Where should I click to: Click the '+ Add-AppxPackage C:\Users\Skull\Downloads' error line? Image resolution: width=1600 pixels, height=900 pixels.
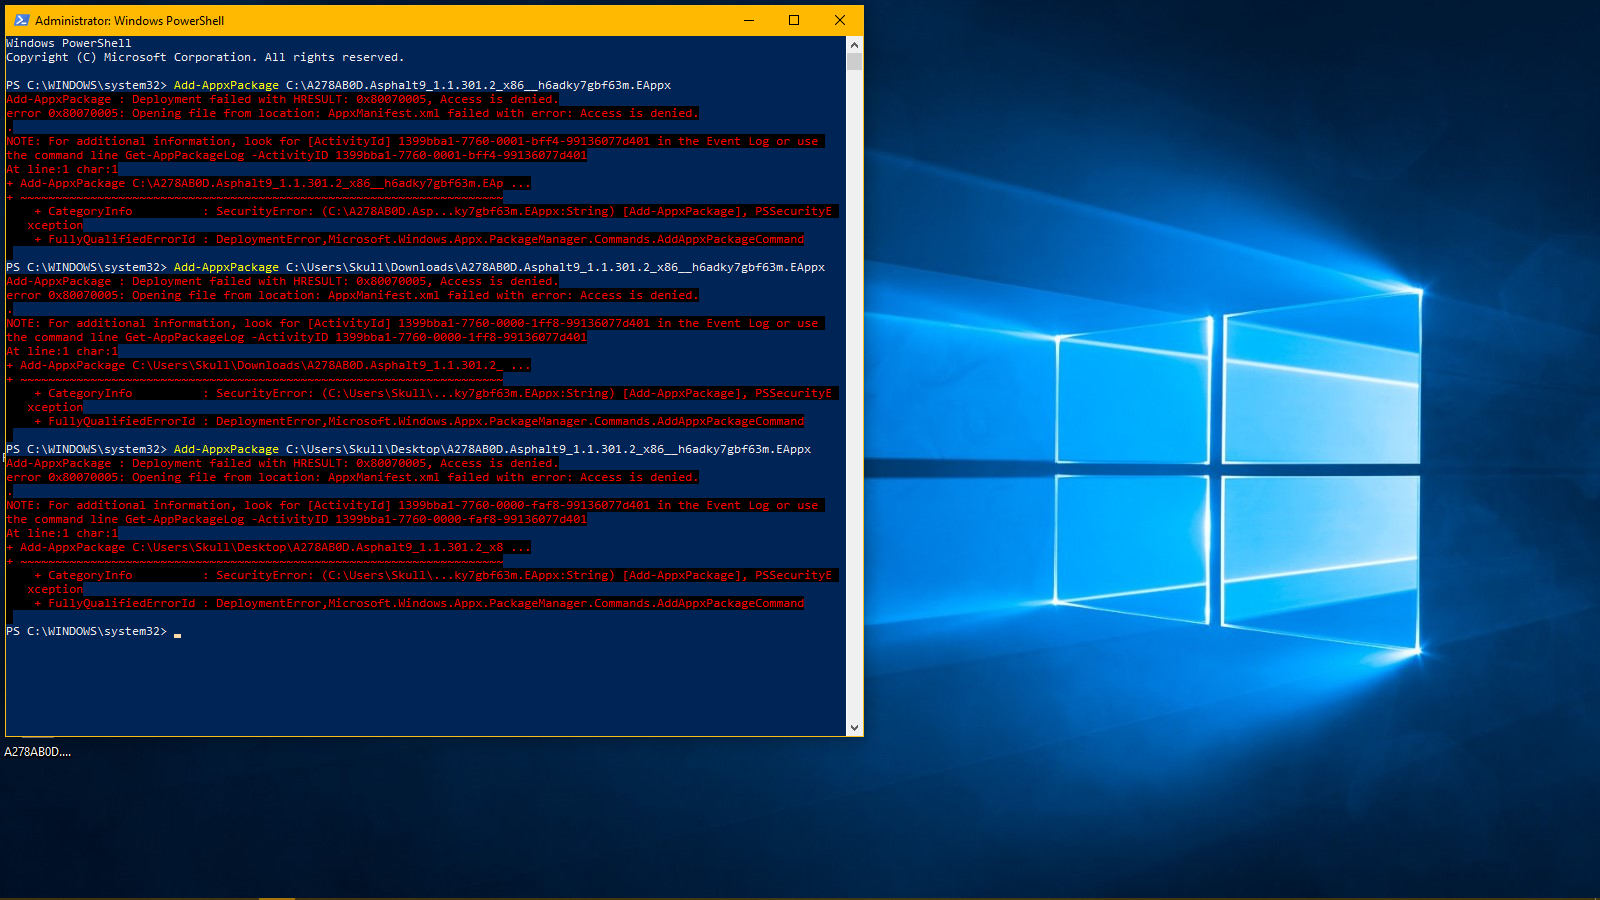pyautogui.click(x=268, y=365)
